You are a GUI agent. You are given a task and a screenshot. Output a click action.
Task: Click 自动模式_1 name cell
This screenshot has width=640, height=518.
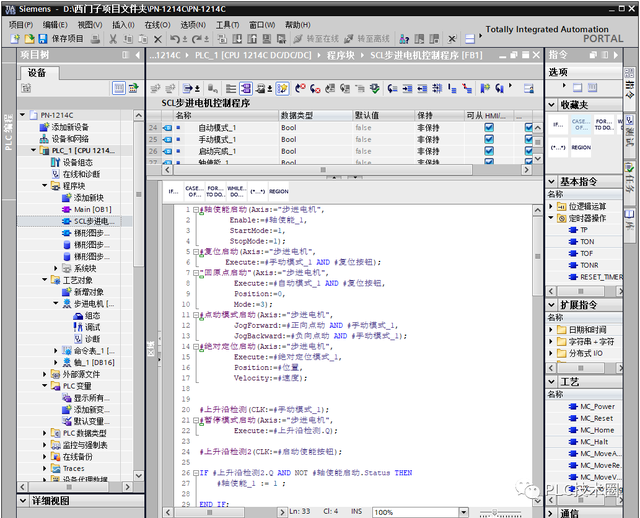click(x=217, y=128)
